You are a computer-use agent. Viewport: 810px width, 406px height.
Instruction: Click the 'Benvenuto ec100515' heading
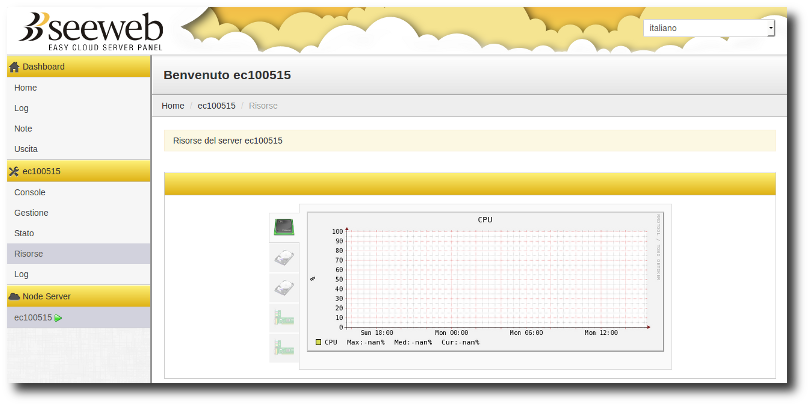coord(227,75)
